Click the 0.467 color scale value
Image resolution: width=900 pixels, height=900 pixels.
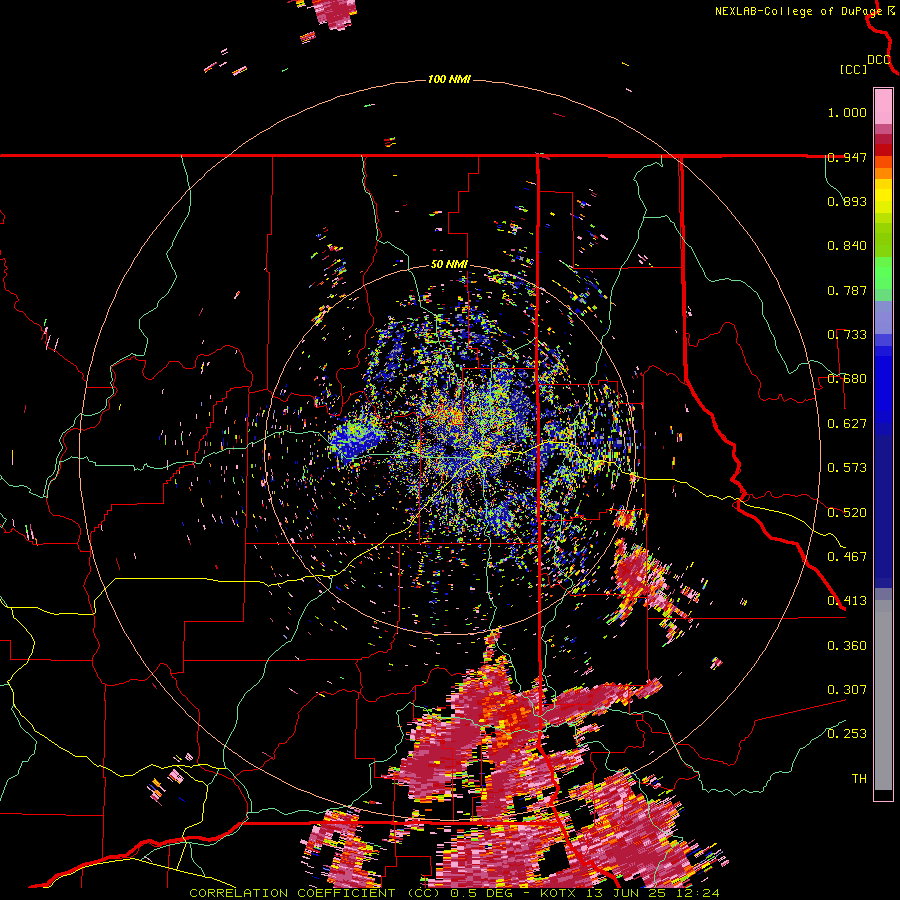847,556
